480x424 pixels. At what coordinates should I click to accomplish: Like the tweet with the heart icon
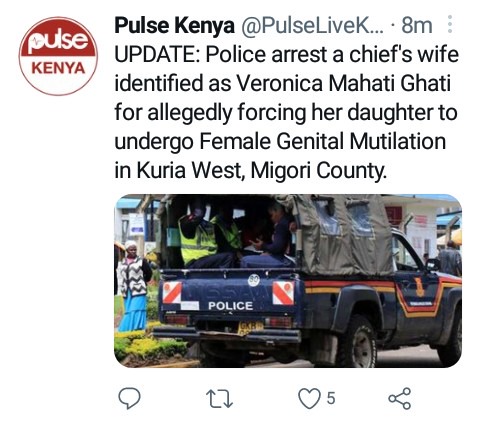[x=309, y=398]
